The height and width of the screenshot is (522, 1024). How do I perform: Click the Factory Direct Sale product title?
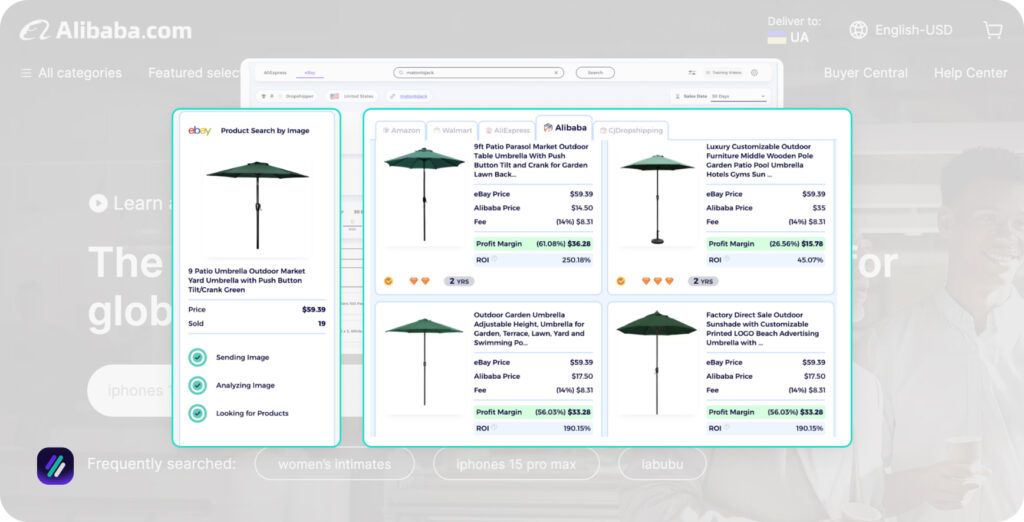[762, 329]
